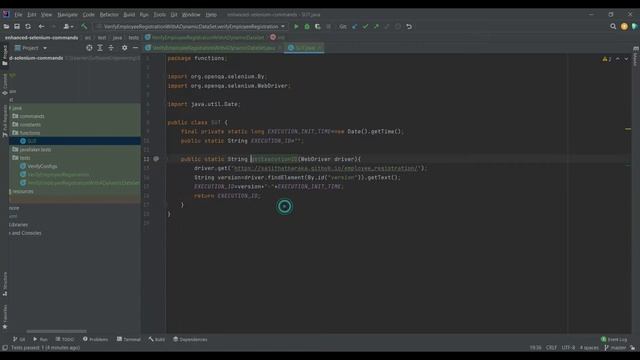Screen dimensions: 640x360
Task: Open the Tools menu
Action: (160, 15)
